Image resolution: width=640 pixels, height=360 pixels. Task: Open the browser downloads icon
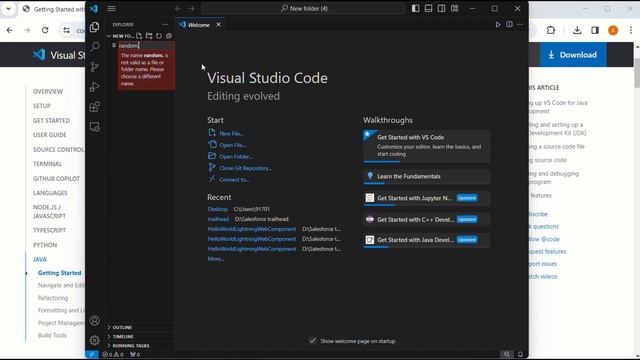[577, 30]
